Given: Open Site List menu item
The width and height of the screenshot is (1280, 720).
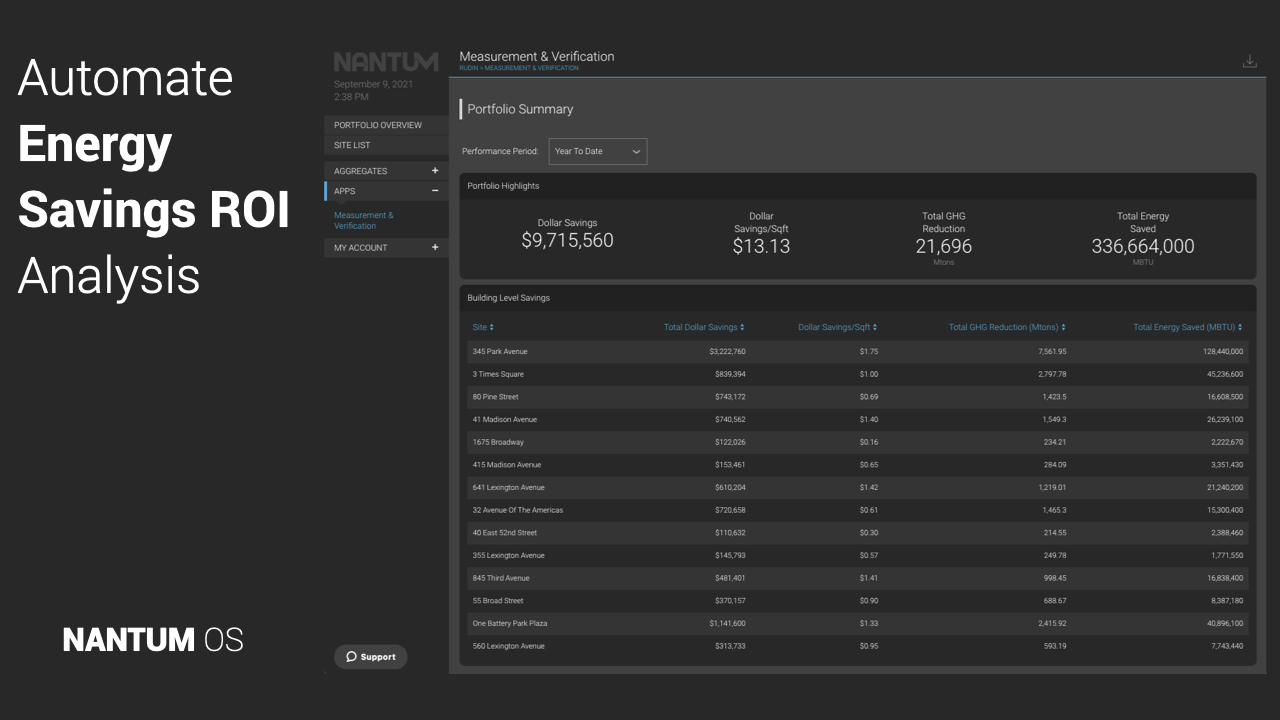Looking at the screenshot, I should 386,145.
